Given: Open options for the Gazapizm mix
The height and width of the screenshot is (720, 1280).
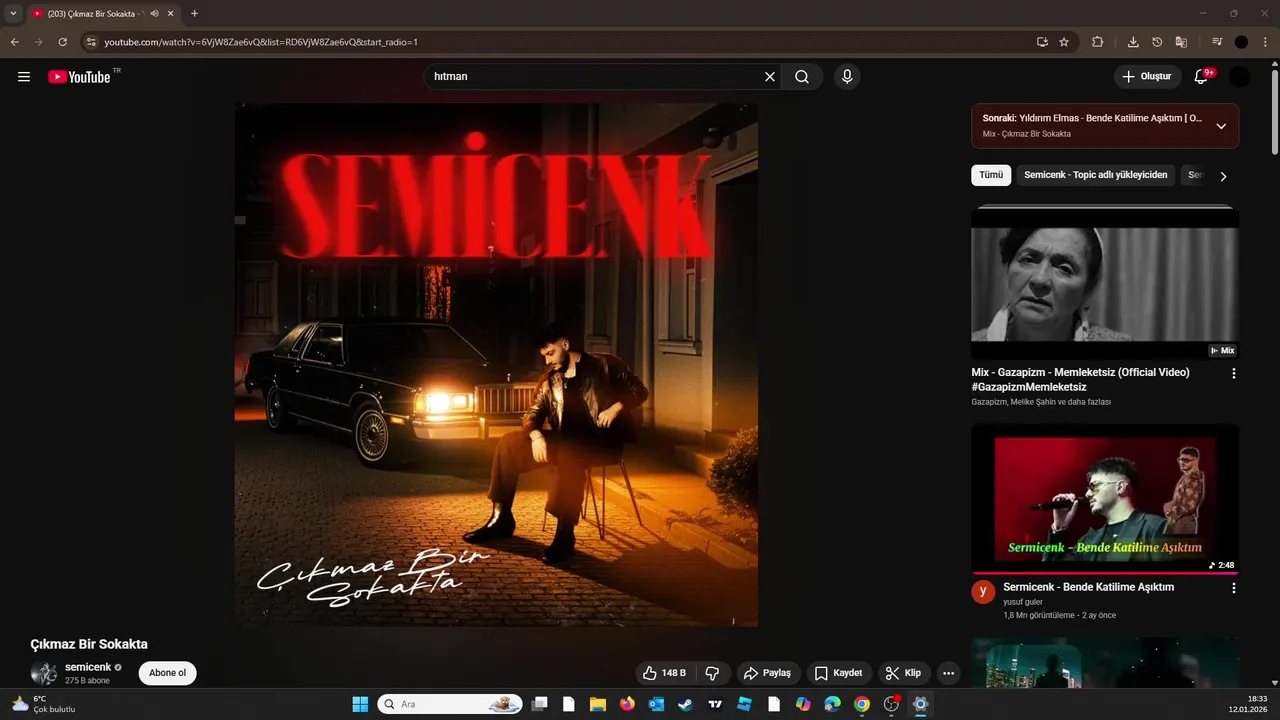Looking at the screenshot, I should coord(1233,373).
